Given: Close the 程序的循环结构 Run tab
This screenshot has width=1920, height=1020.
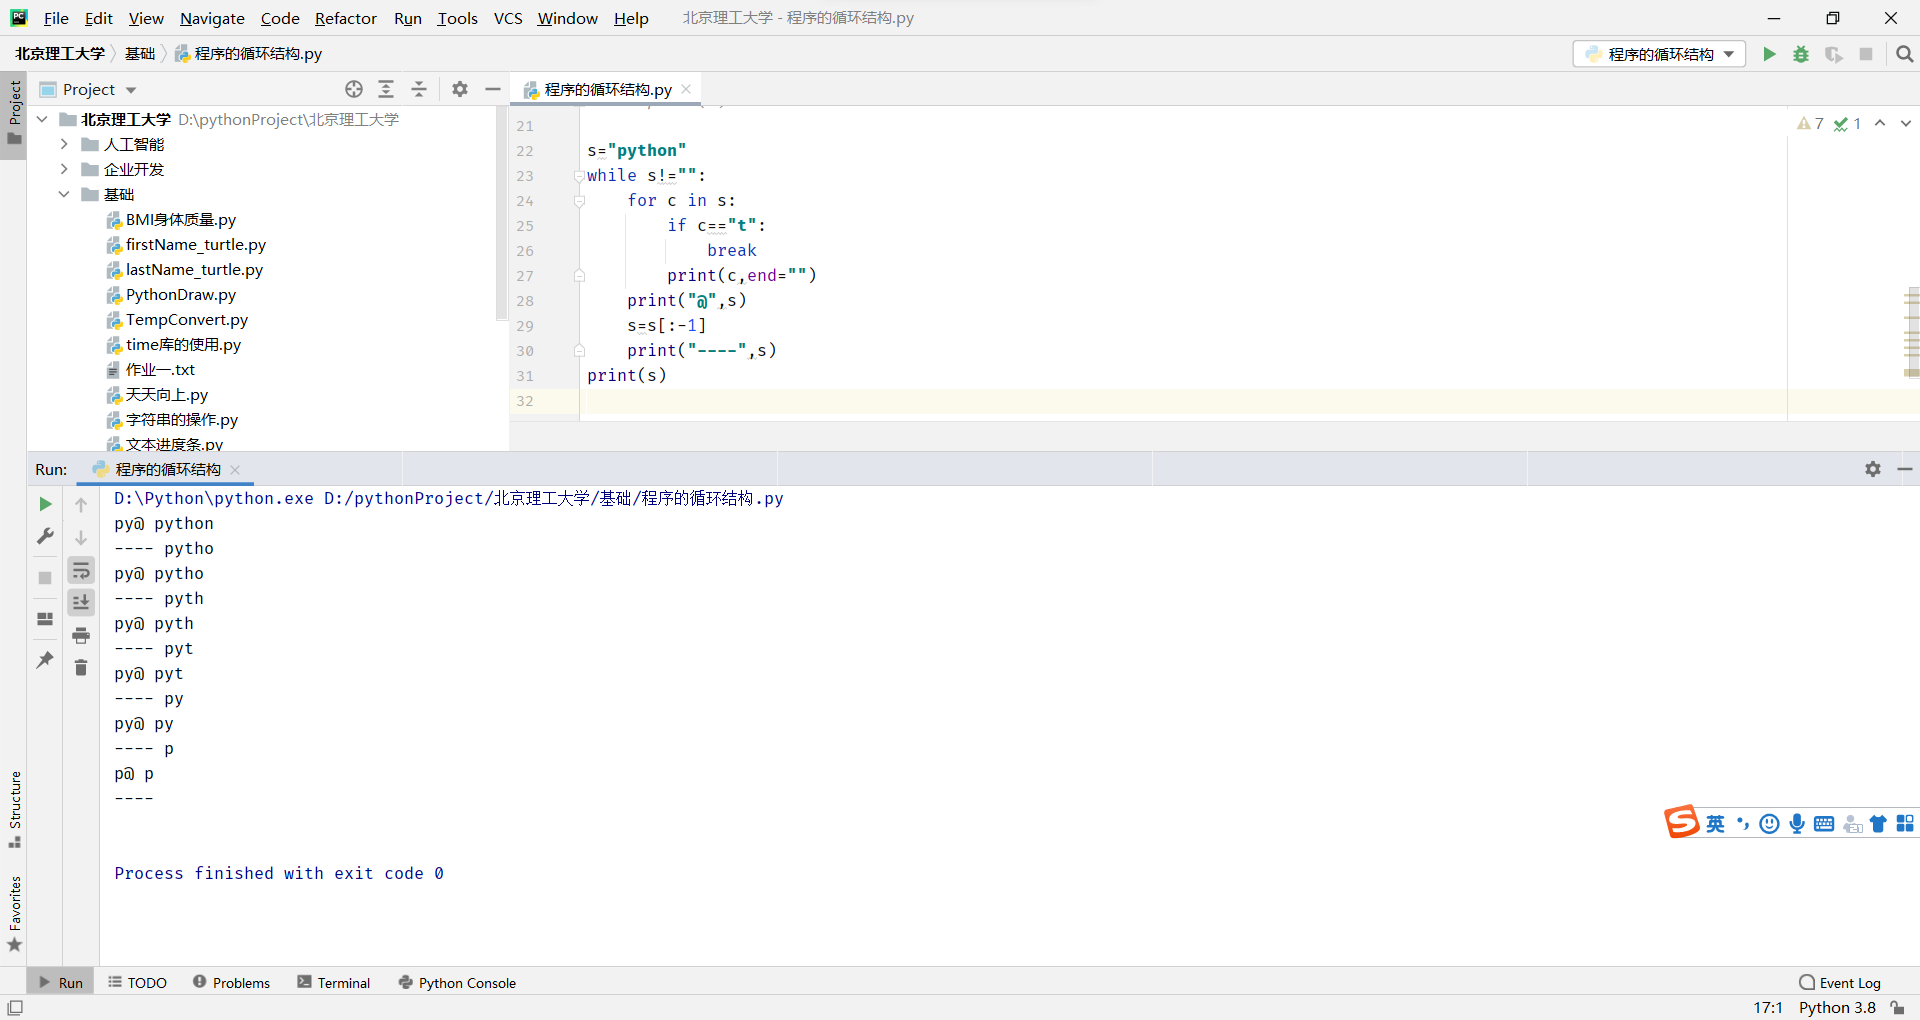Looking at the screenshot, I should click(235, 469).
